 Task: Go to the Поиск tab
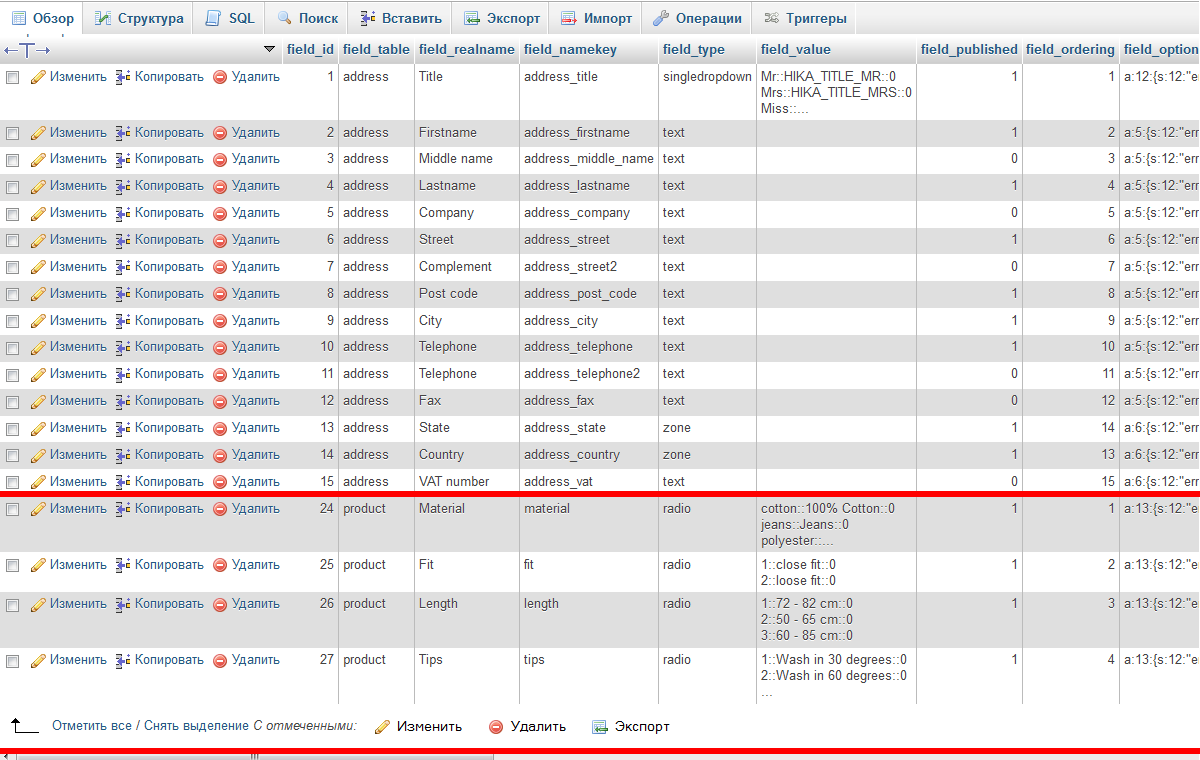pos(308,18)
